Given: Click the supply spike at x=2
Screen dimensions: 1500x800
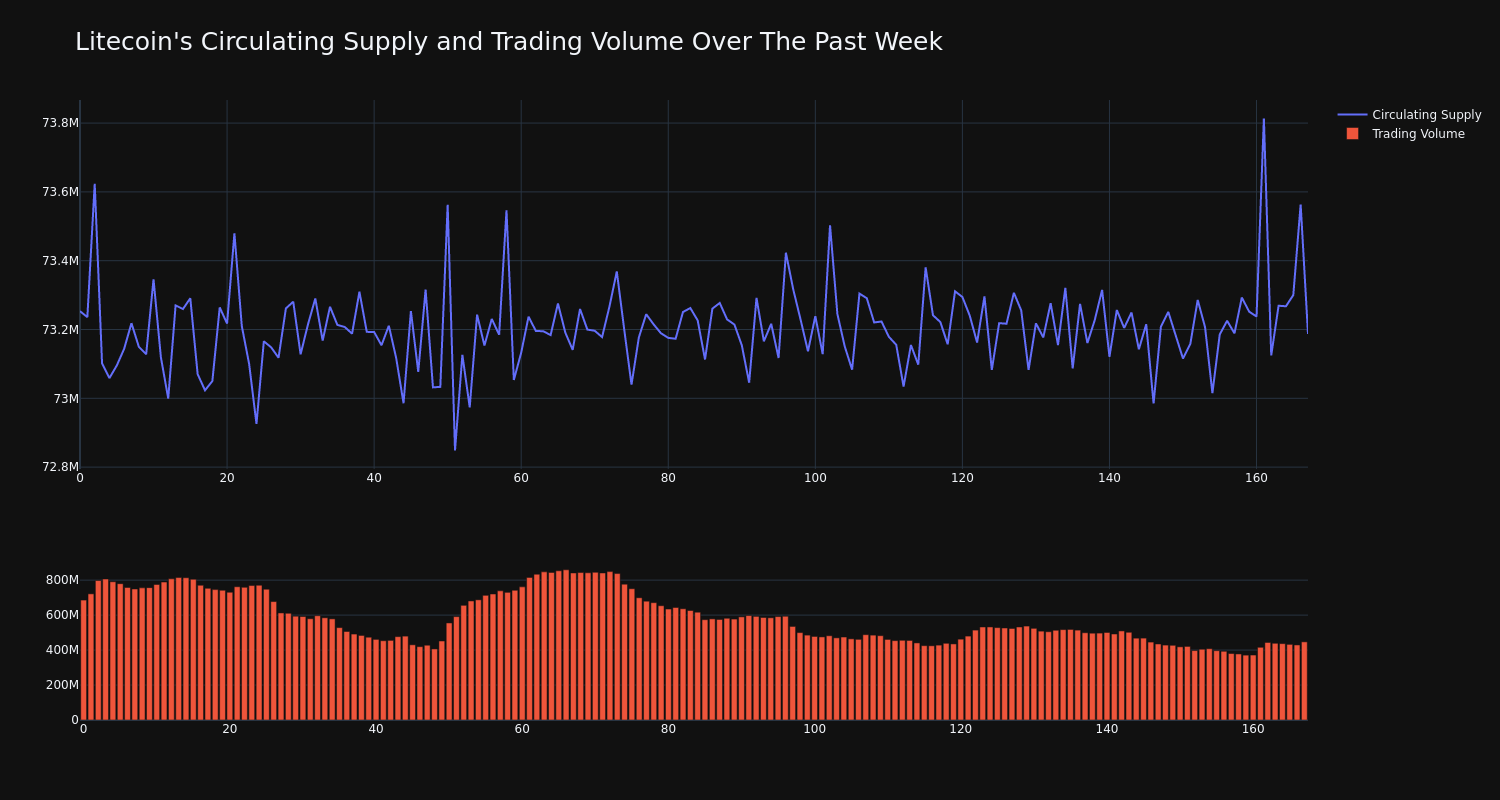Looking at the screenshot, I should pyautogui.click(x=95, y=185).
